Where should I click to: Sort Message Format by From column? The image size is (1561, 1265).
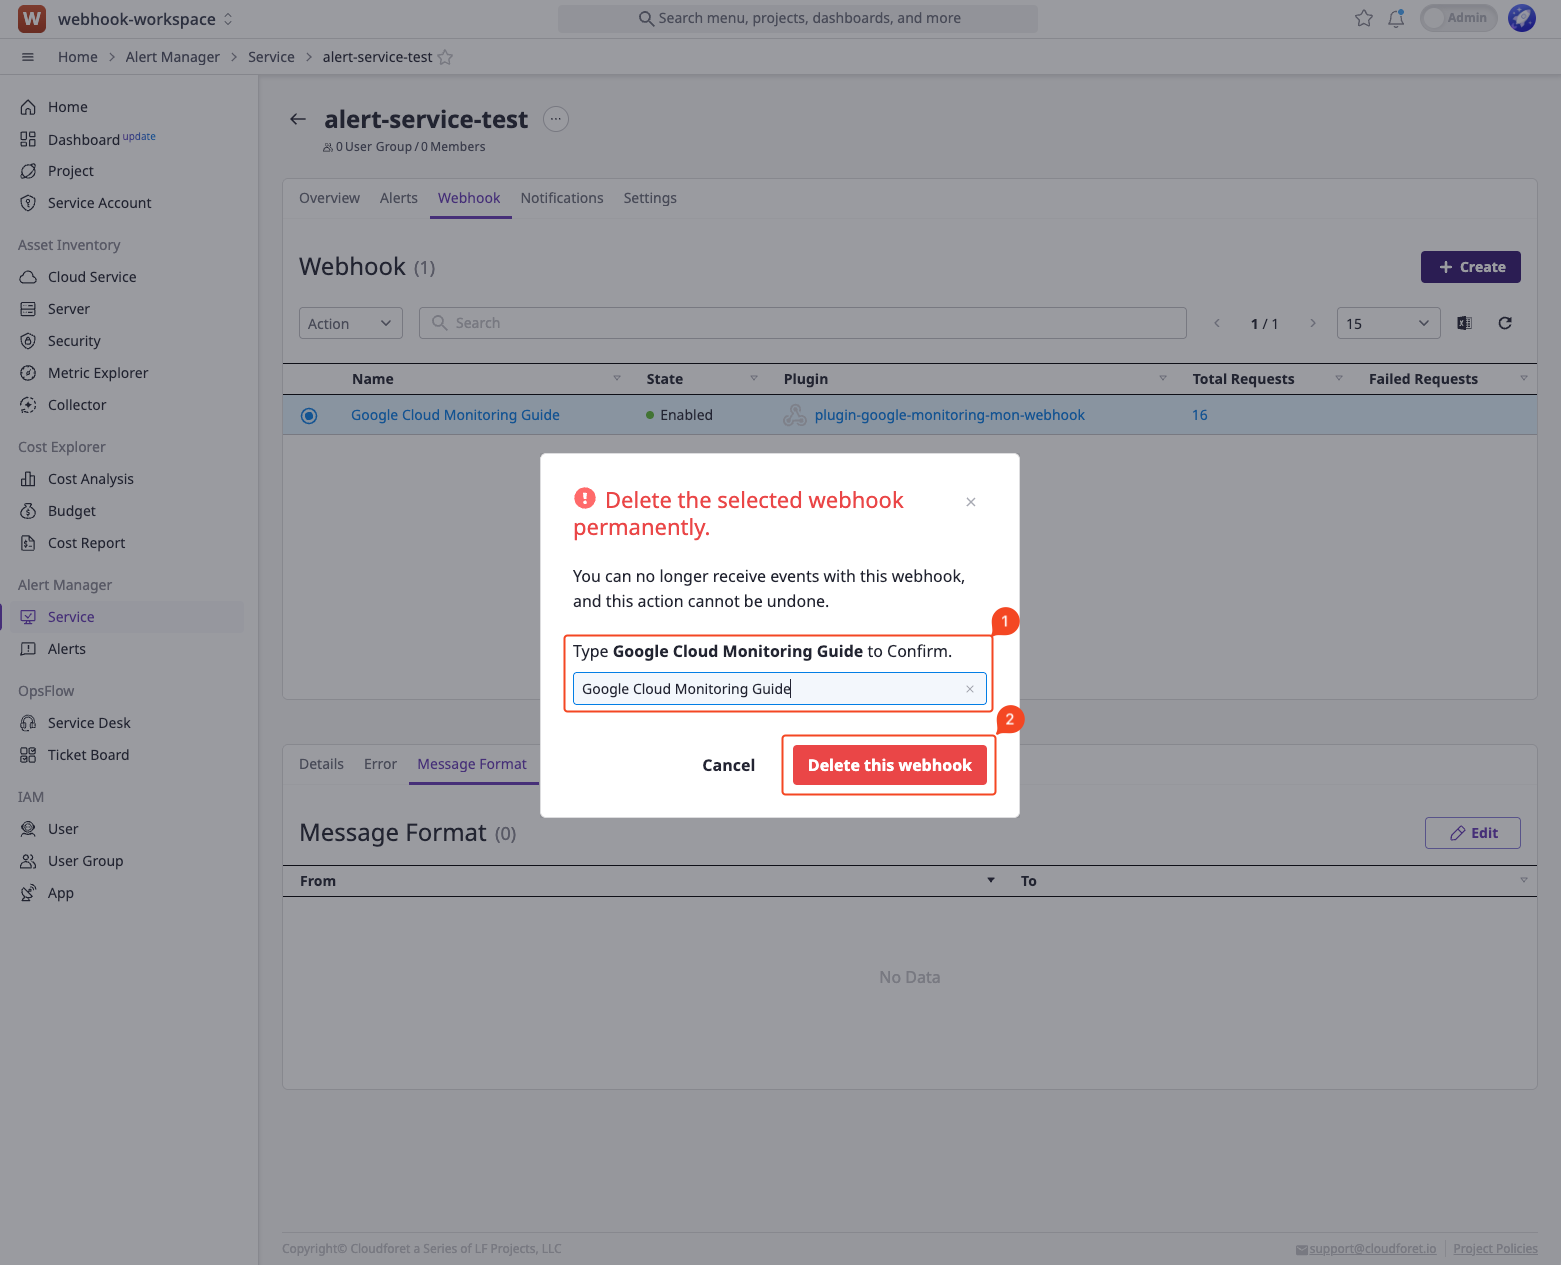tap(991, 880)
